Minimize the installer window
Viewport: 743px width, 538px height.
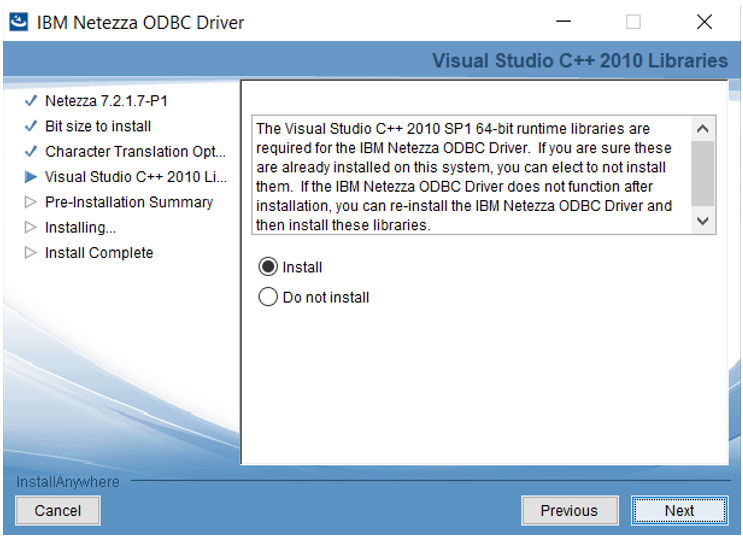(x=563, y=21)
